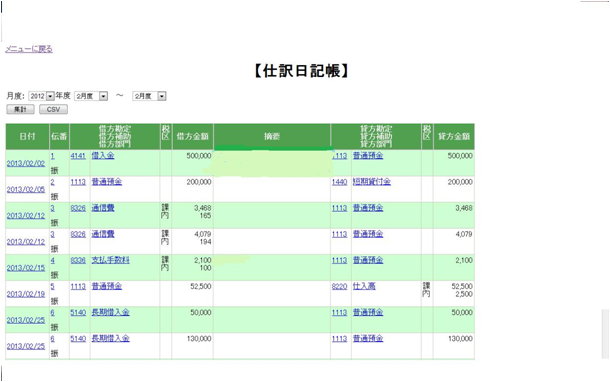Click the 借入金 debit account link
610x382 pixels.
pyautogui.click(x=103, y=156)
